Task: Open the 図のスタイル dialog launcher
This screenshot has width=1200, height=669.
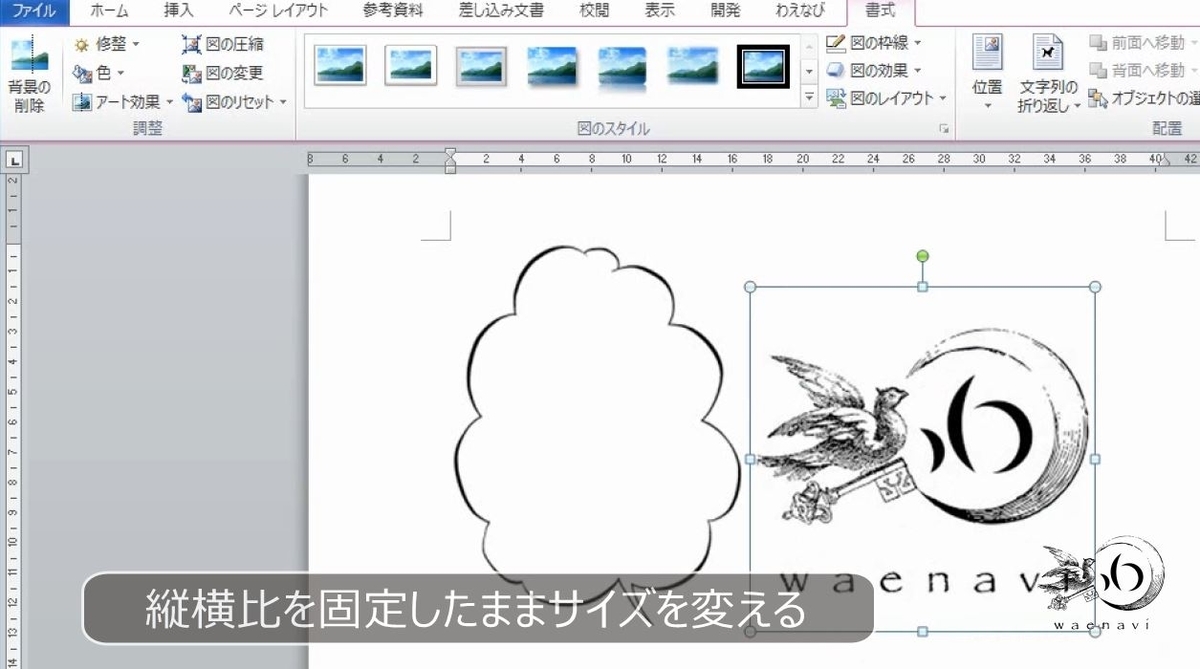Action: [942, 129]
